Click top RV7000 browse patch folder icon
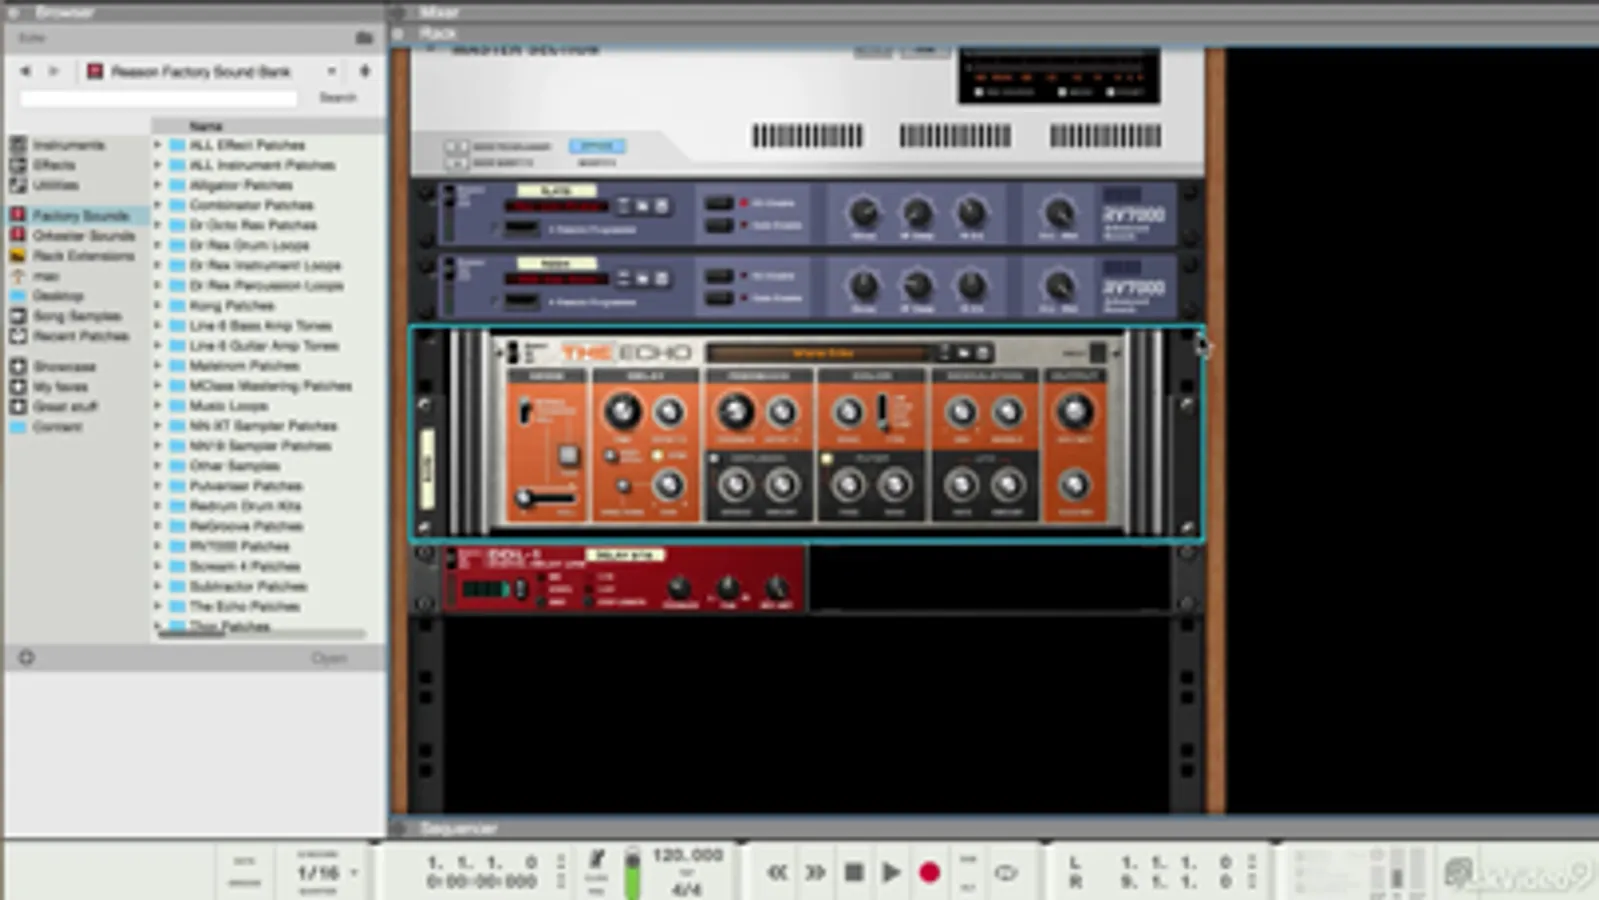 pos(642,206)
